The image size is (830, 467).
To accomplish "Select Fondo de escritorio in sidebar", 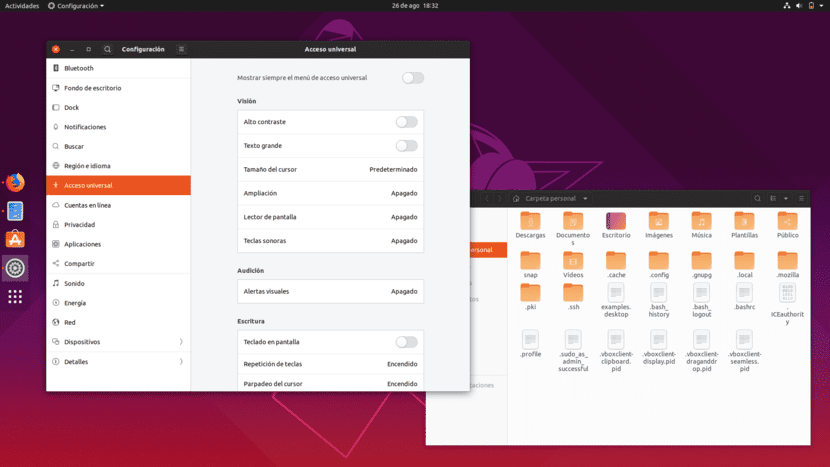I will click(x=118, y=88).
